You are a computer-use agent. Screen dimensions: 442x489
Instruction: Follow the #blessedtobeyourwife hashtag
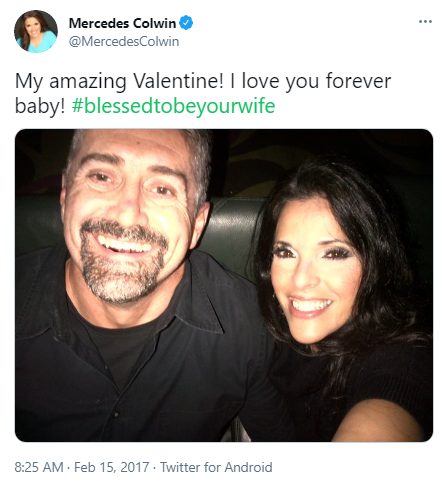(x=173, y=106)
